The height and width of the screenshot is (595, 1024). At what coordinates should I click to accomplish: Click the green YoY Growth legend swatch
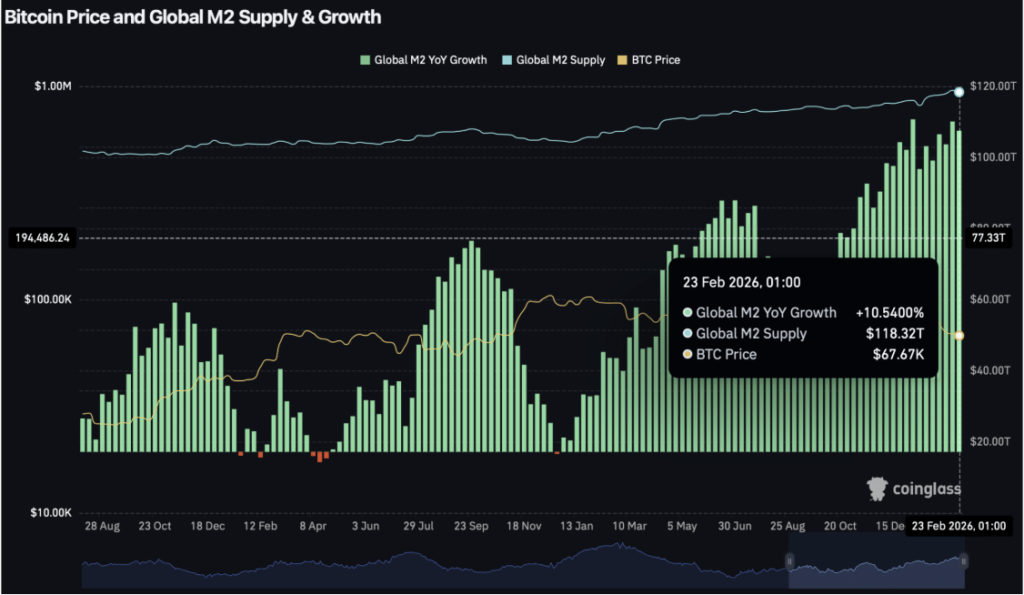coord(365,60)
